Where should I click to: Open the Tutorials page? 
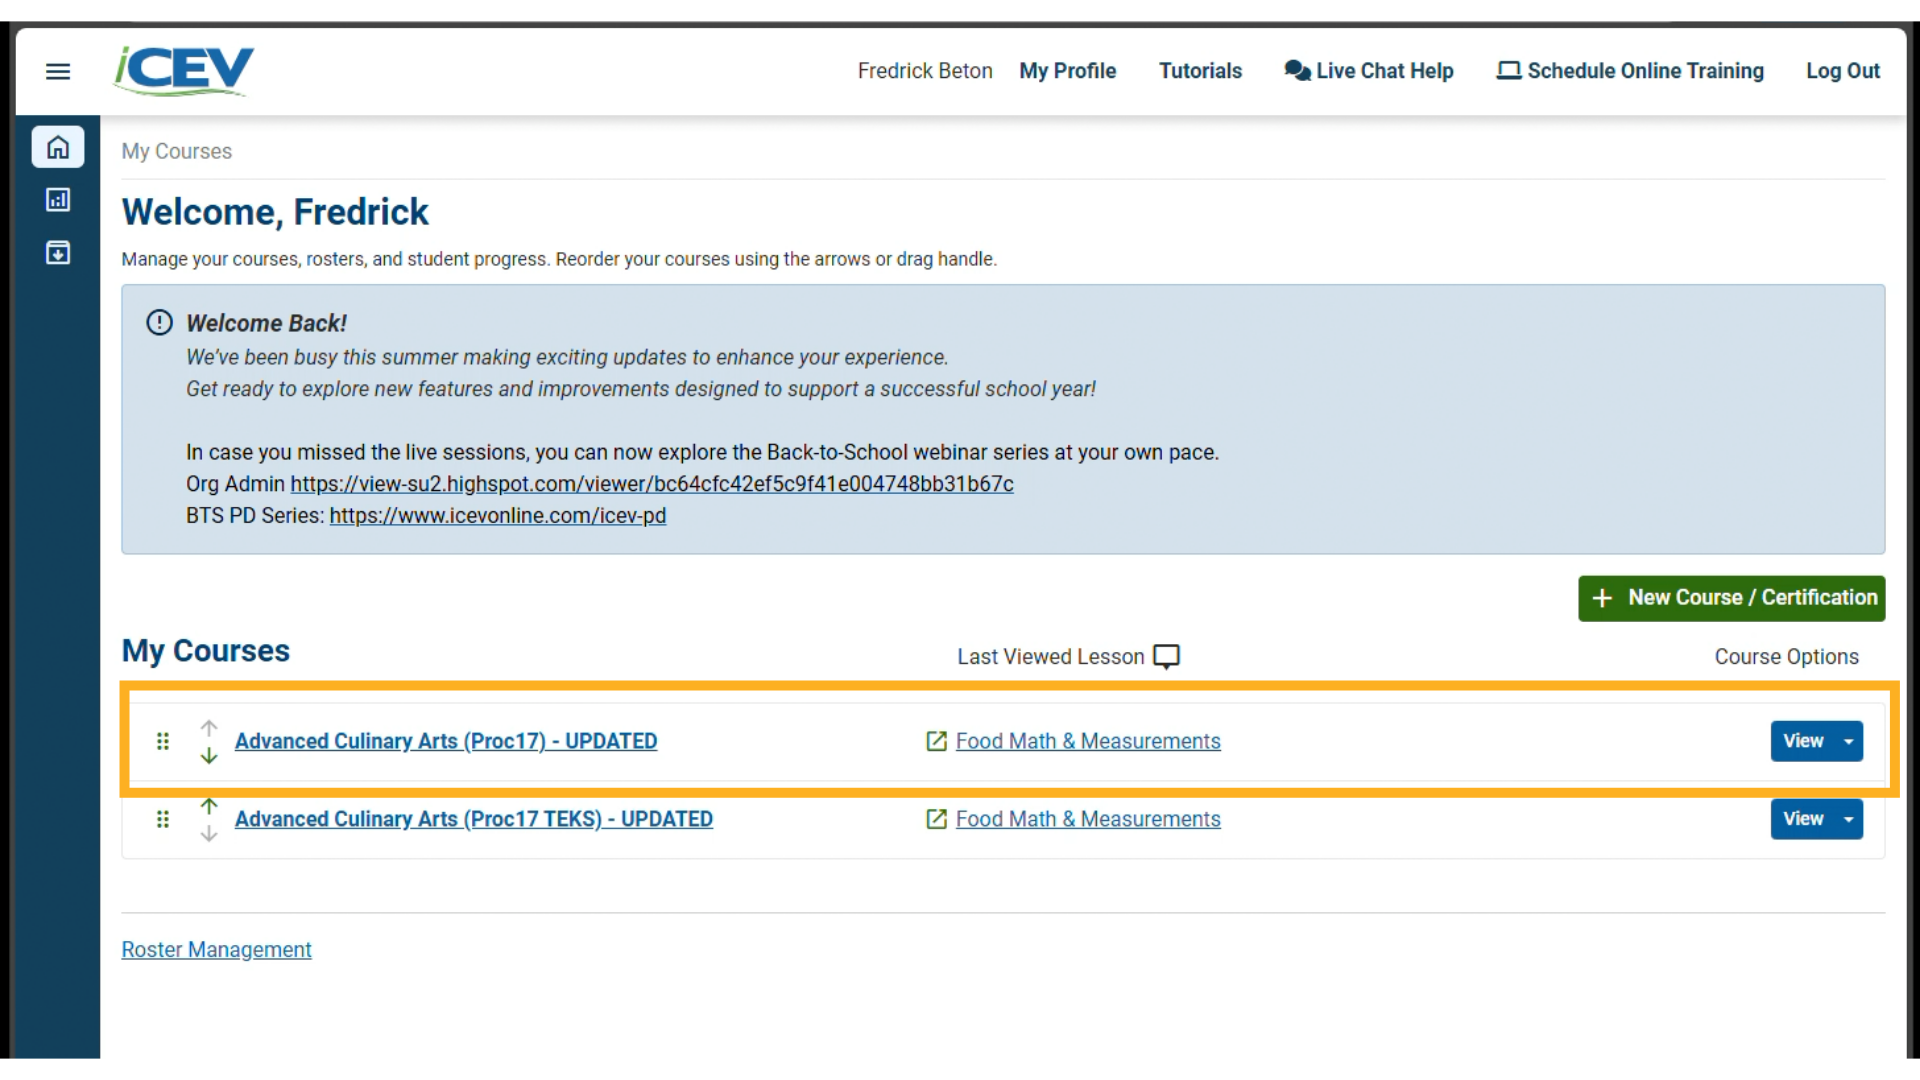[x=1200, y=71]
